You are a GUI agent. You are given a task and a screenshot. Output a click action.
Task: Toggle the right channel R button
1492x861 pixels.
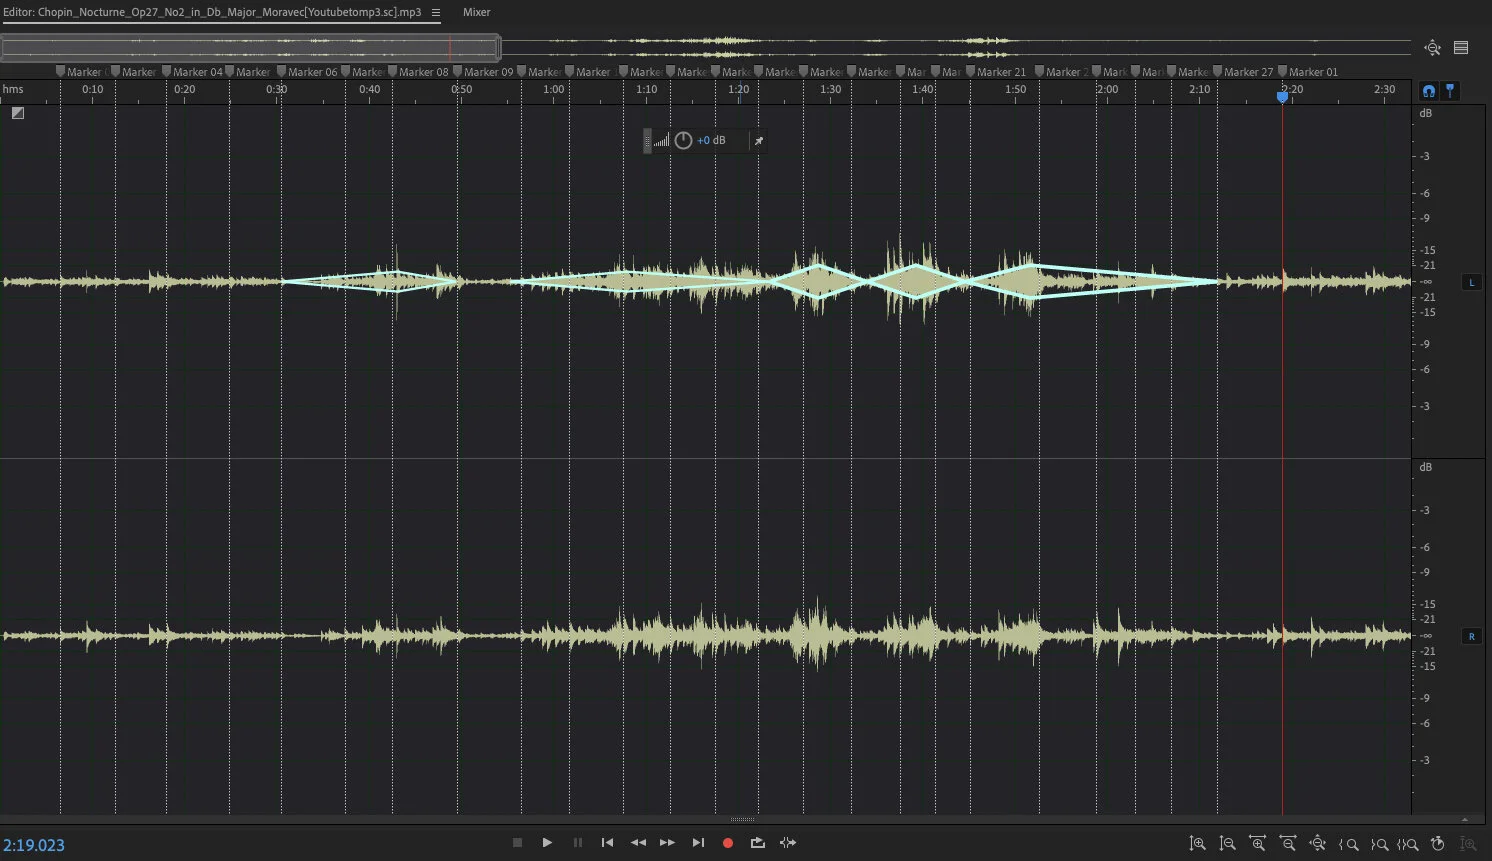(1471, 636)
